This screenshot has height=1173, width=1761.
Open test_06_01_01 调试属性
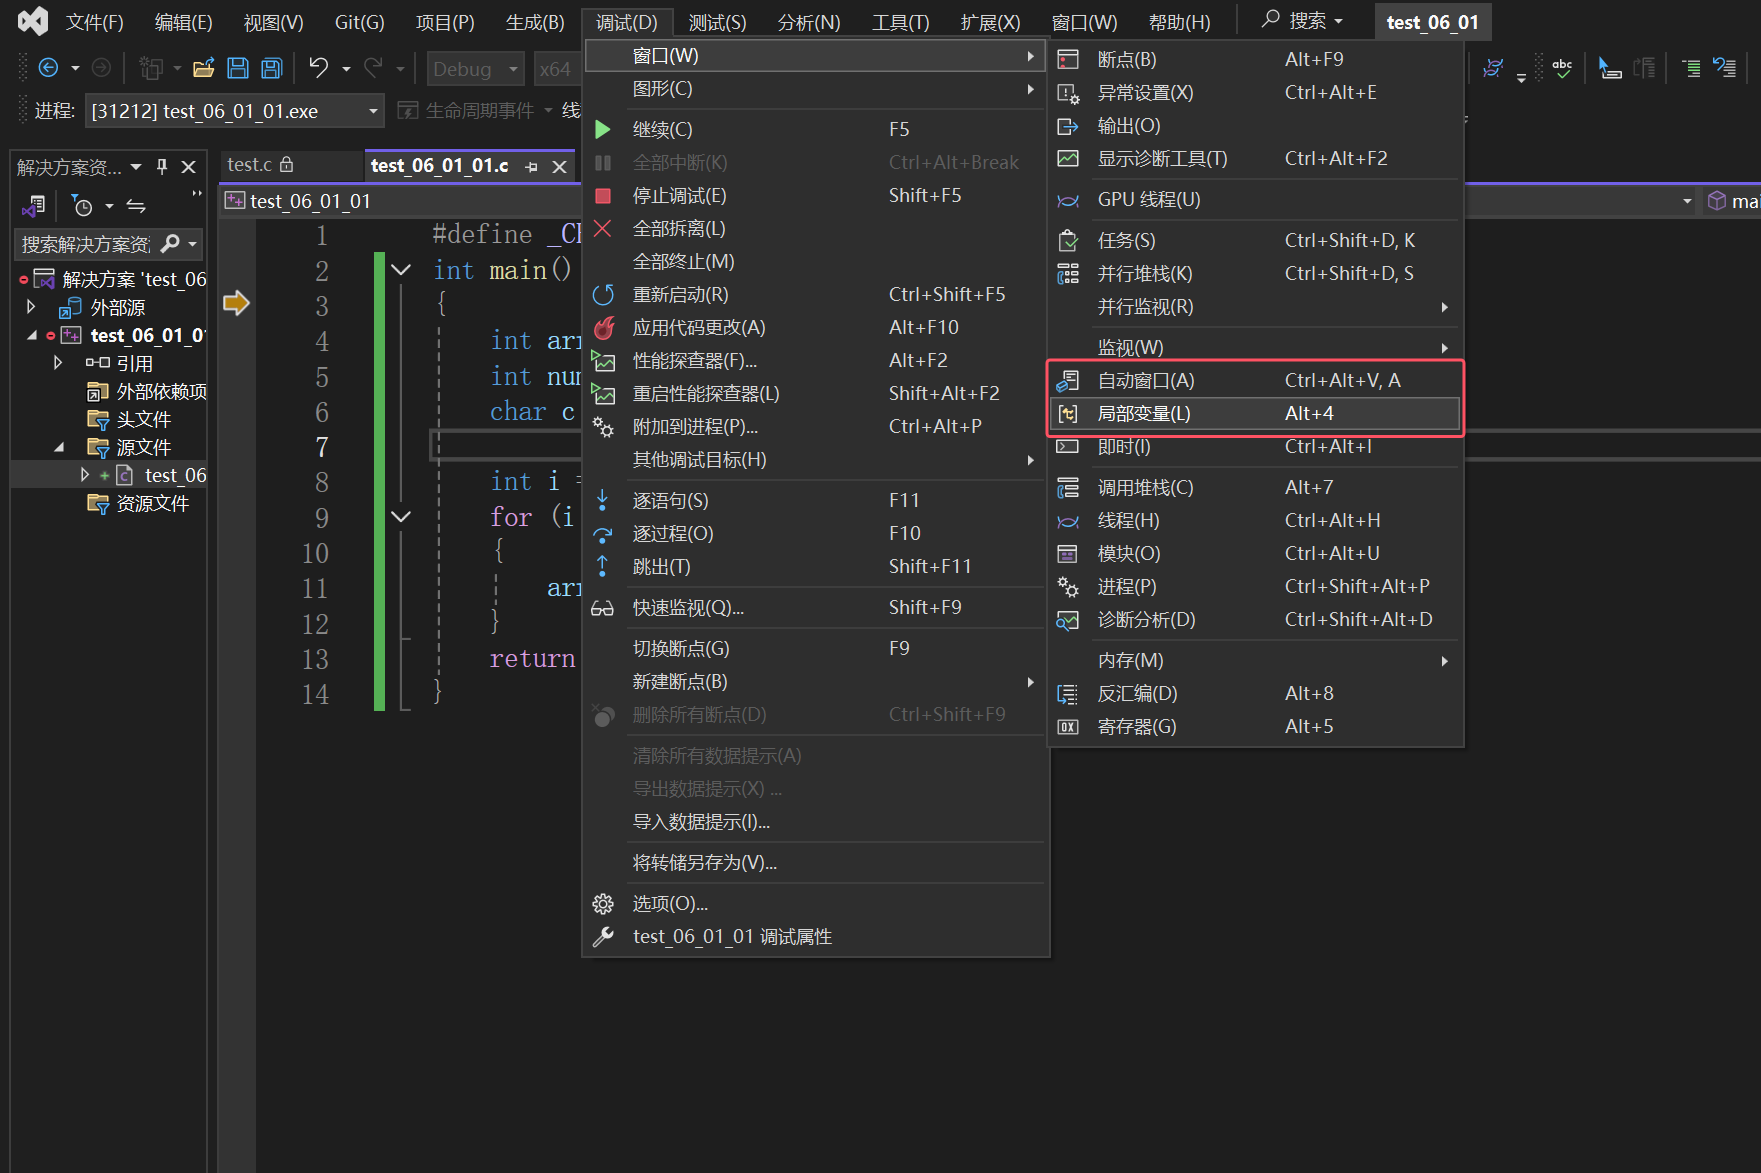pos(816,936)
